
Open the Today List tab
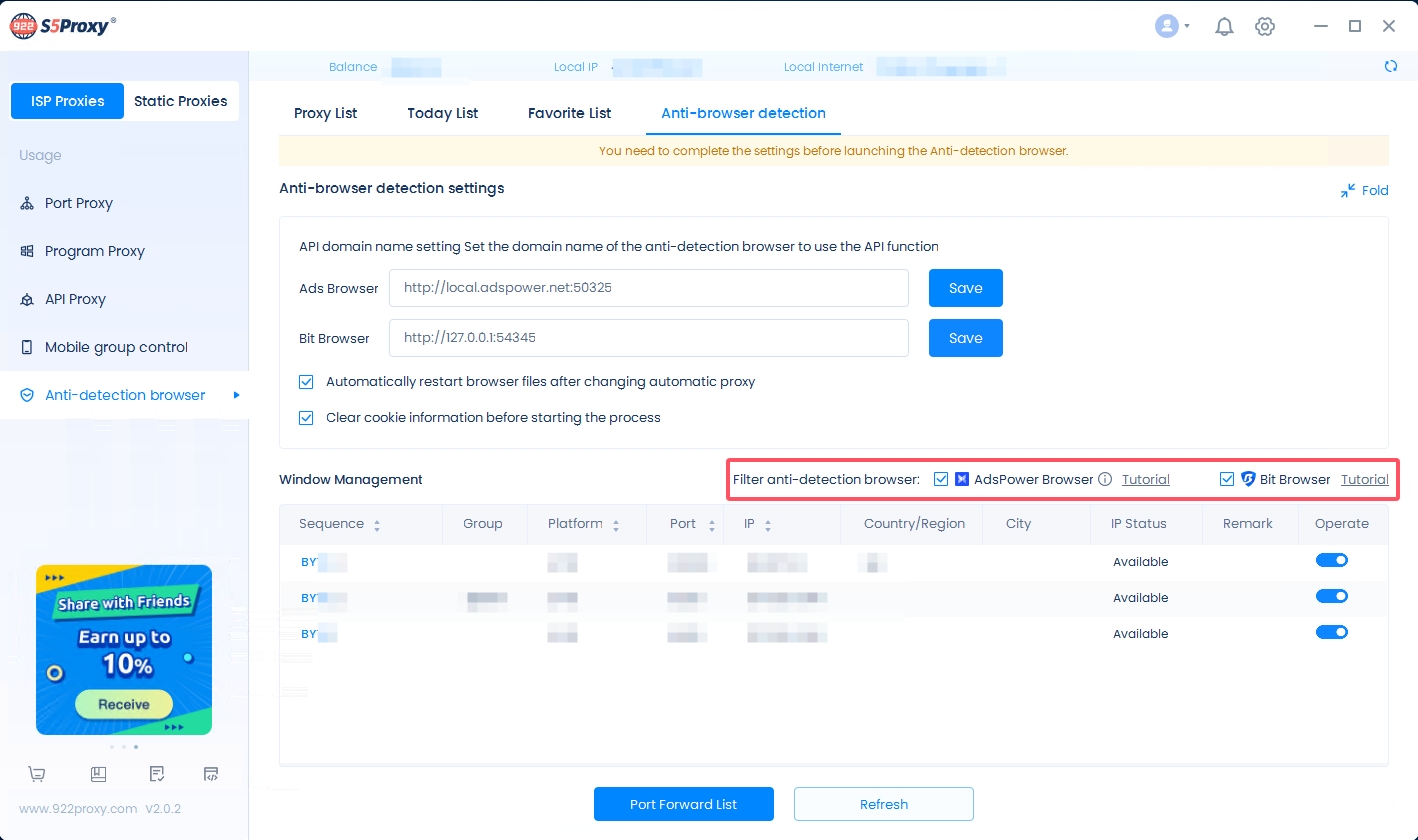(x=442, y=113)
